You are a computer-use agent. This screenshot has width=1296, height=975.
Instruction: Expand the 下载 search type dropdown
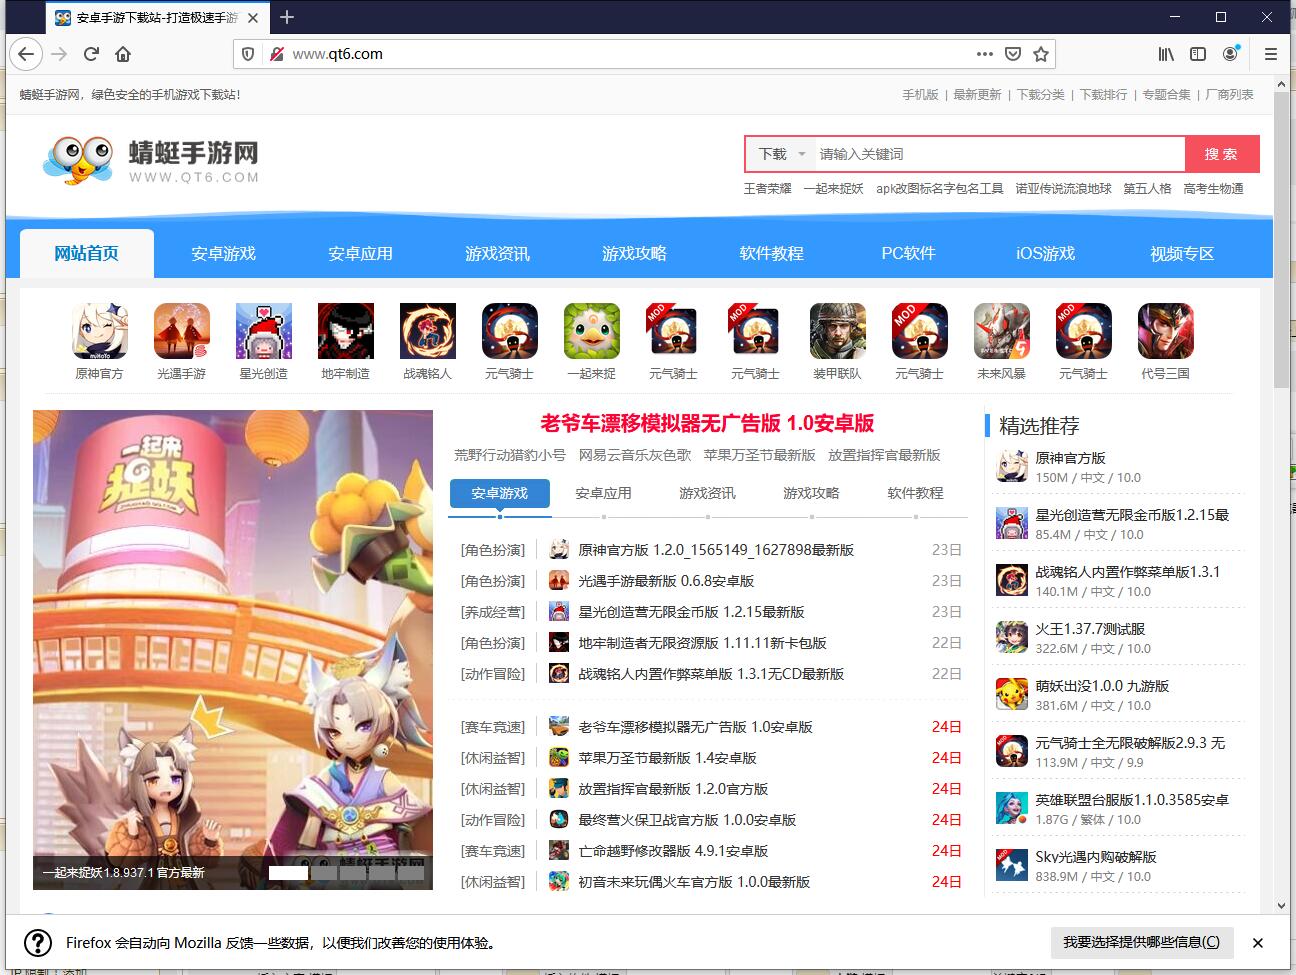[782, 154]
